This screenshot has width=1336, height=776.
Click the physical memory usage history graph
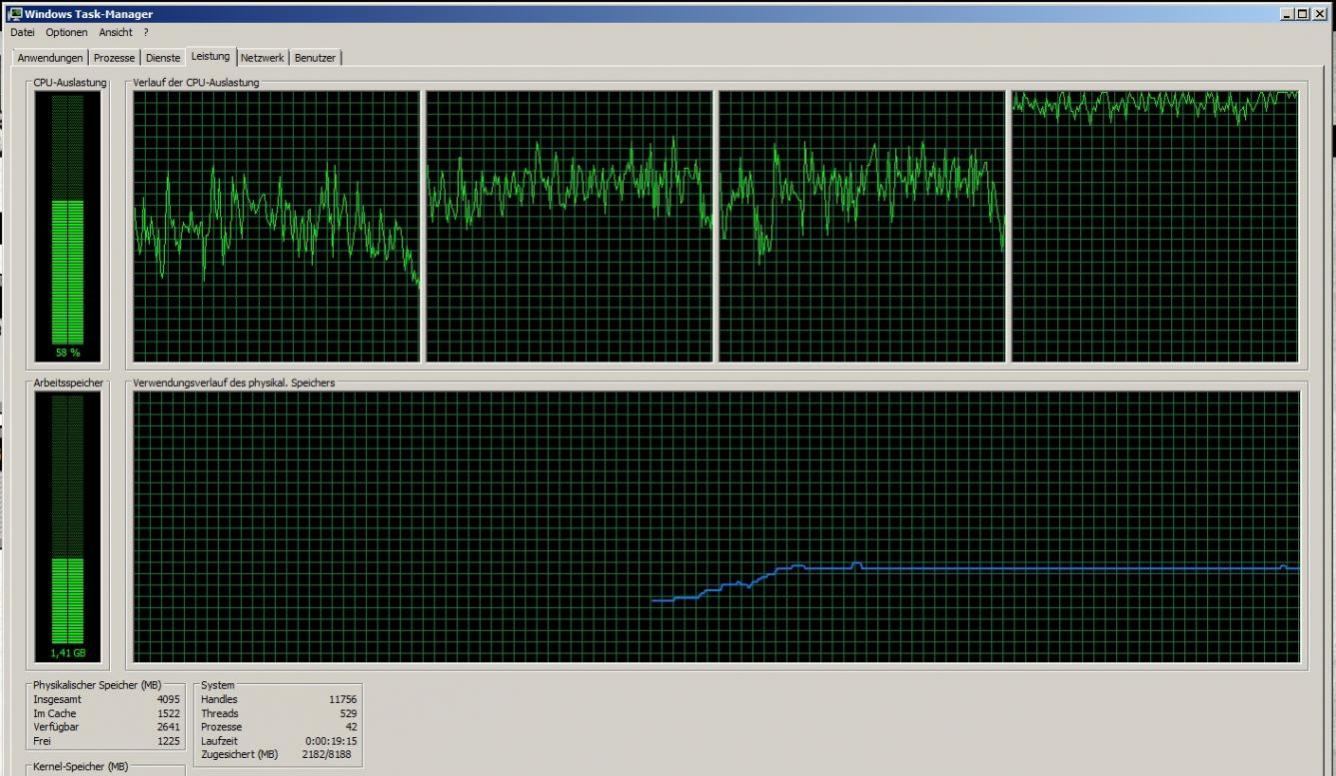coord(716,526)
